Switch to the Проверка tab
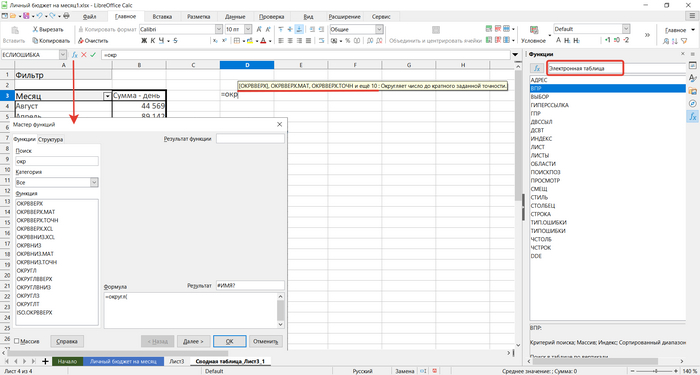The height and width of the screenshot is (375, 700). (x=271, y=17)
